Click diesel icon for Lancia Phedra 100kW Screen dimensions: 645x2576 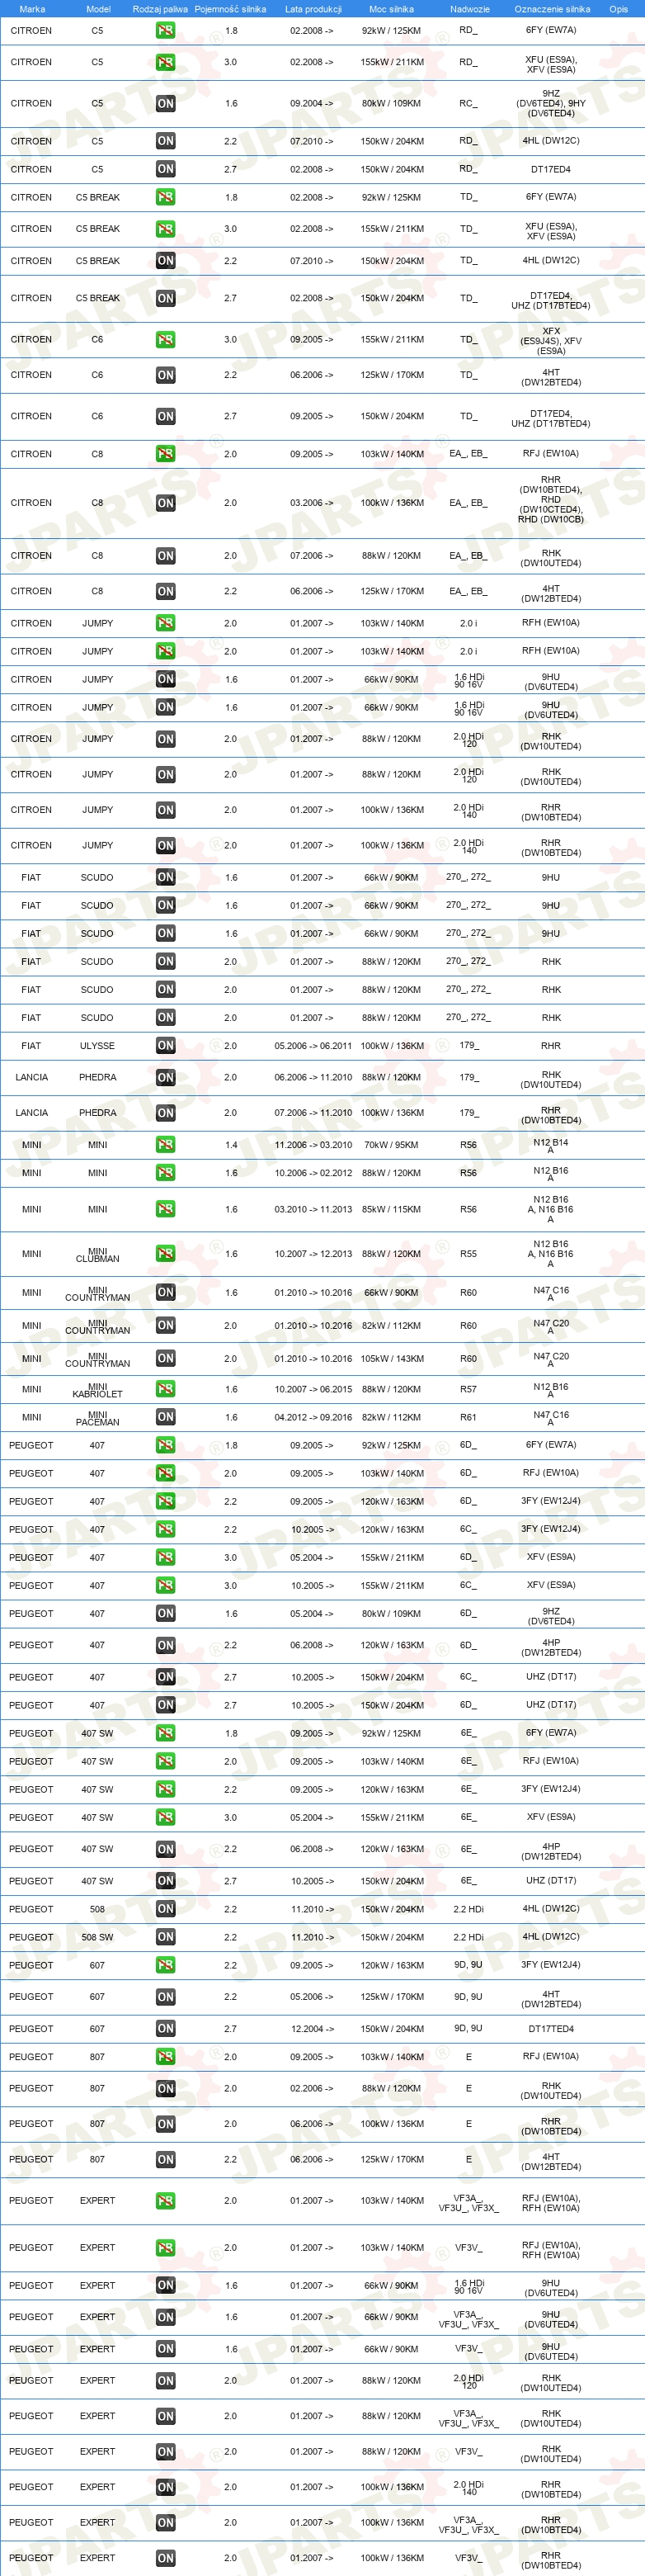[165, 1113]
